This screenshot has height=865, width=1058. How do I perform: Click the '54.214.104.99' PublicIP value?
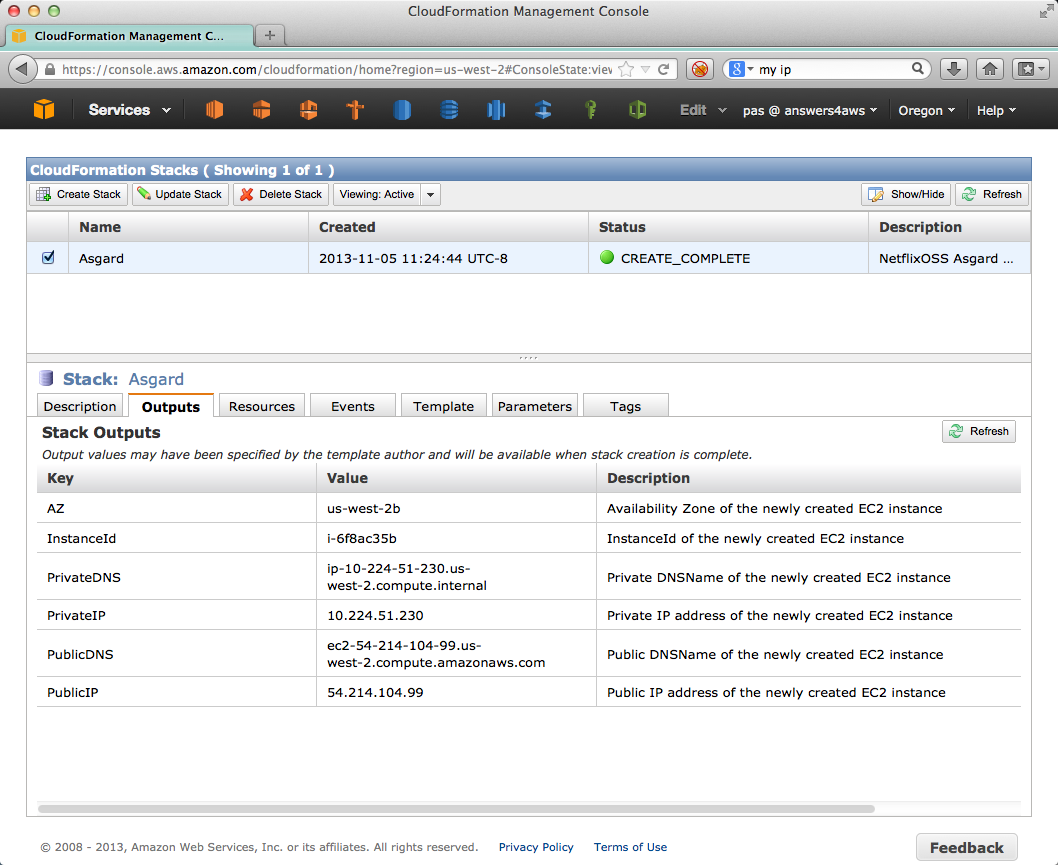[375, 692]
